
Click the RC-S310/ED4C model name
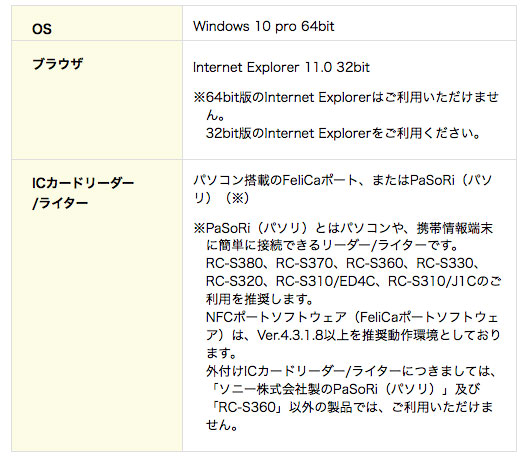(325, 281)
